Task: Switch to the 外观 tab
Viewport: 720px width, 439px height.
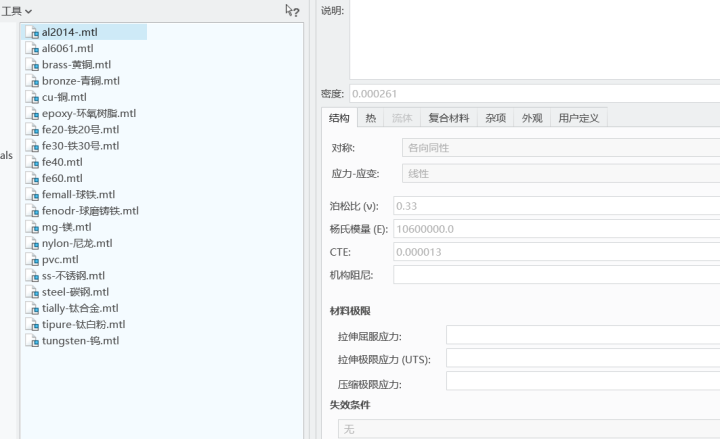Action: [531, 118]
